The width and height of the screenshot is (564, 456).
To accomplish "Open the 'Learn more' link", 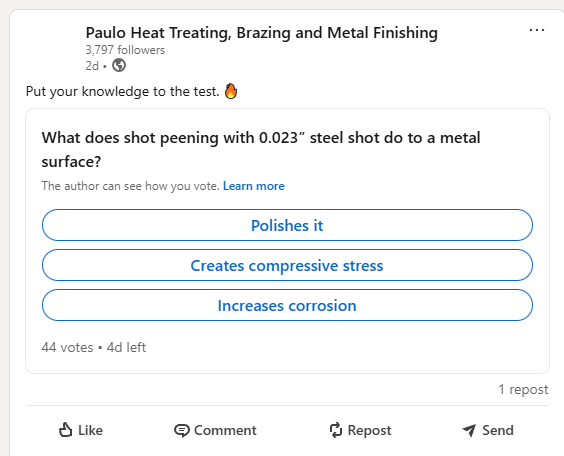I will [x=254, y=186].
